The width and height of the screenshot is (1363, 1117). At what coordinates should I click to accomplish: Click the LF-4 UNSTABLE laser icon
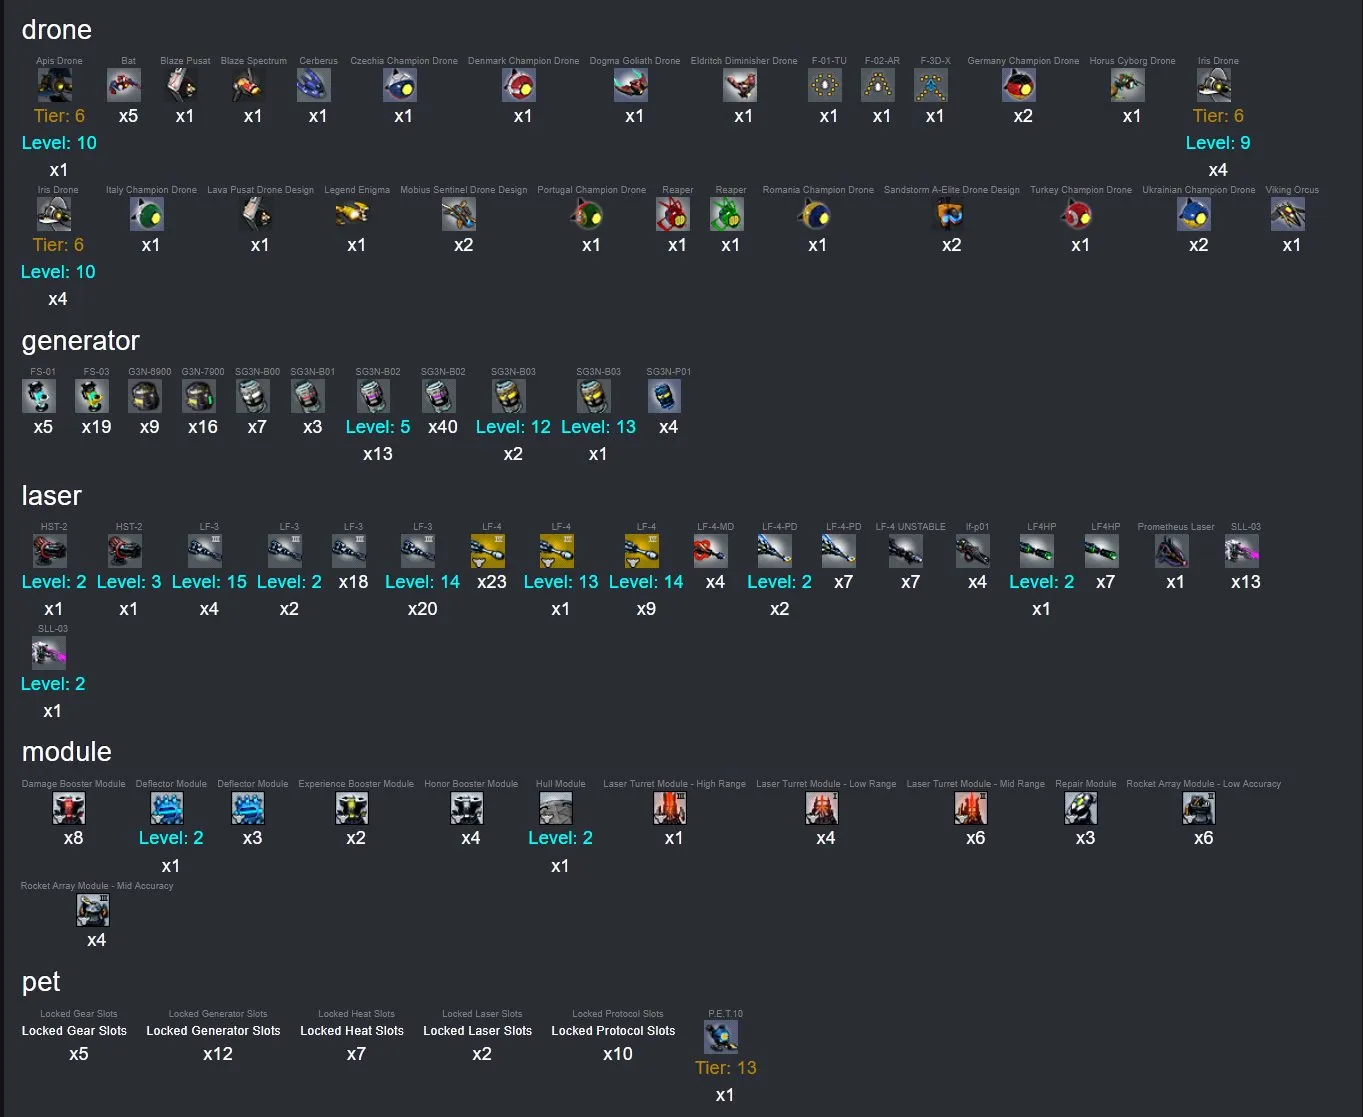(906, 552)
